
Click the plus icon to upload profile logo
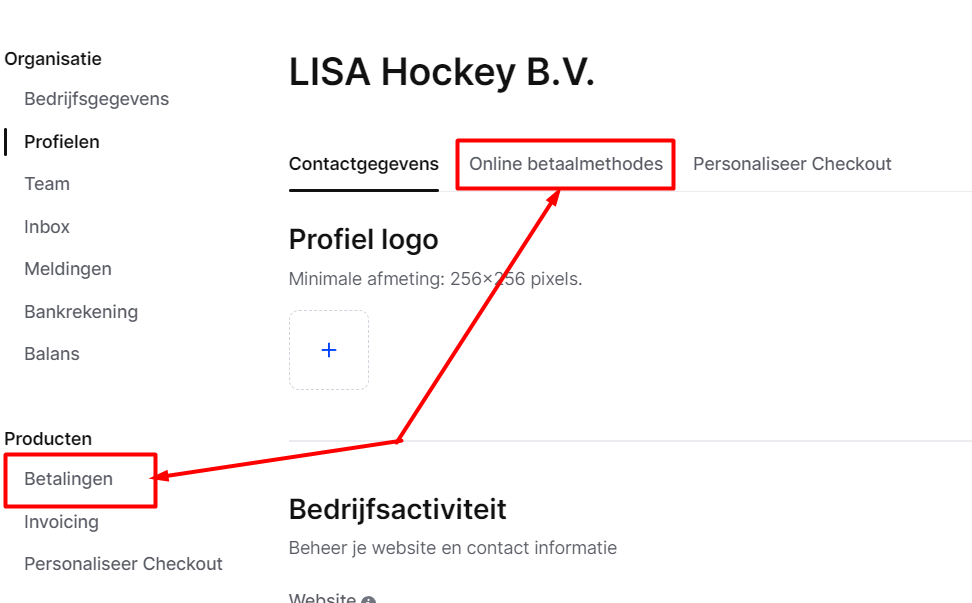[329, 350]
